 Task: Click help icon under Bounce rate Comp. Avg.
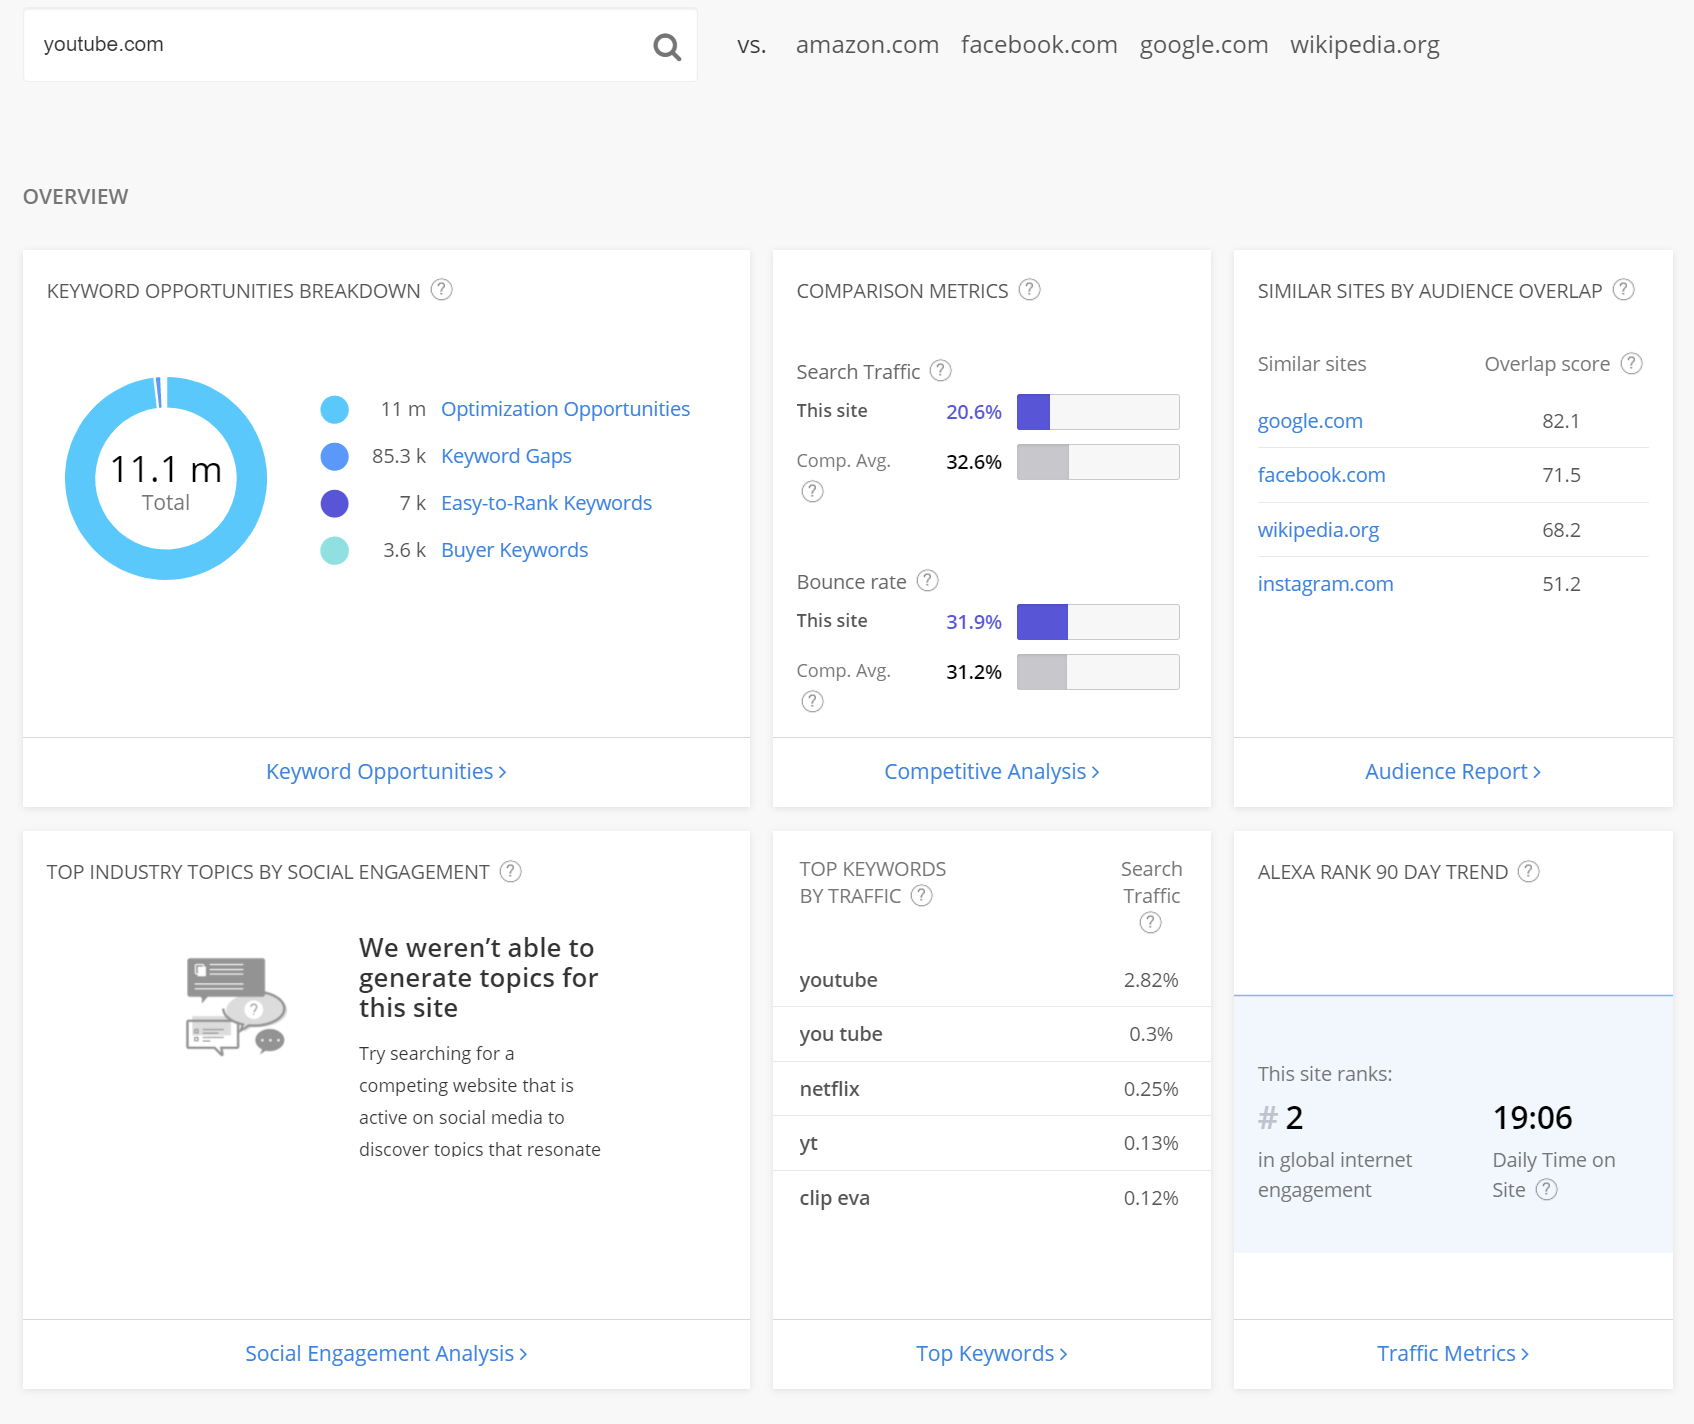coord(812,701)
